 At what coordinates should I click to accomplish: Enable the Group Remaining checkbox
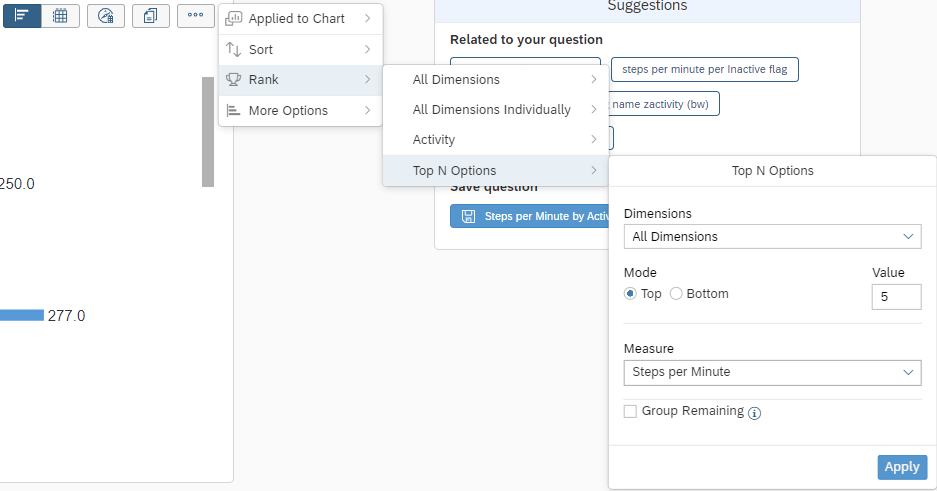[630, 411]
